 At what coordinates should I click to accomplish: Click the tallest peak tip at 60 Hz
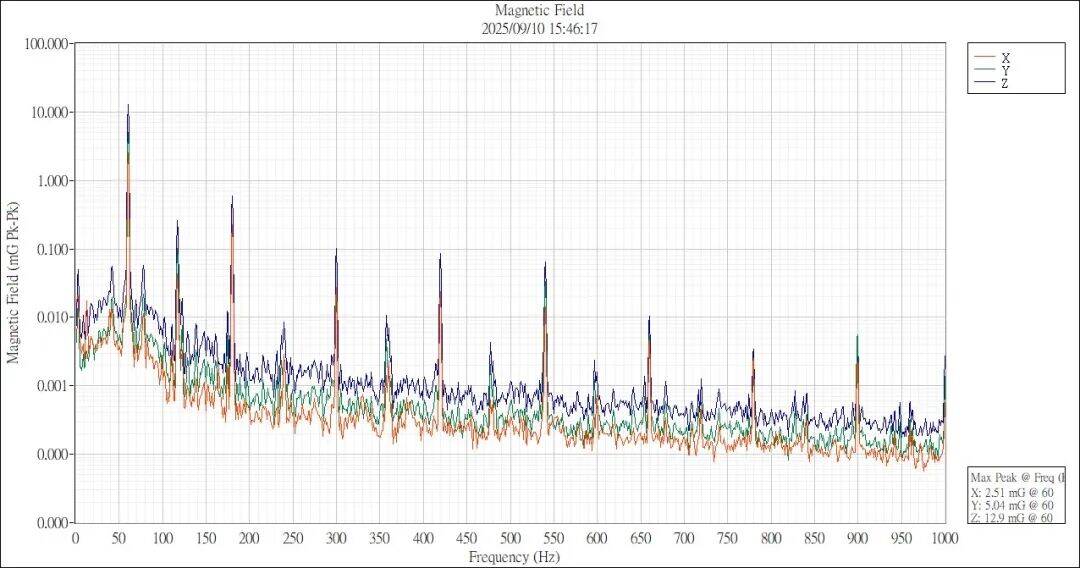[128, 105]
